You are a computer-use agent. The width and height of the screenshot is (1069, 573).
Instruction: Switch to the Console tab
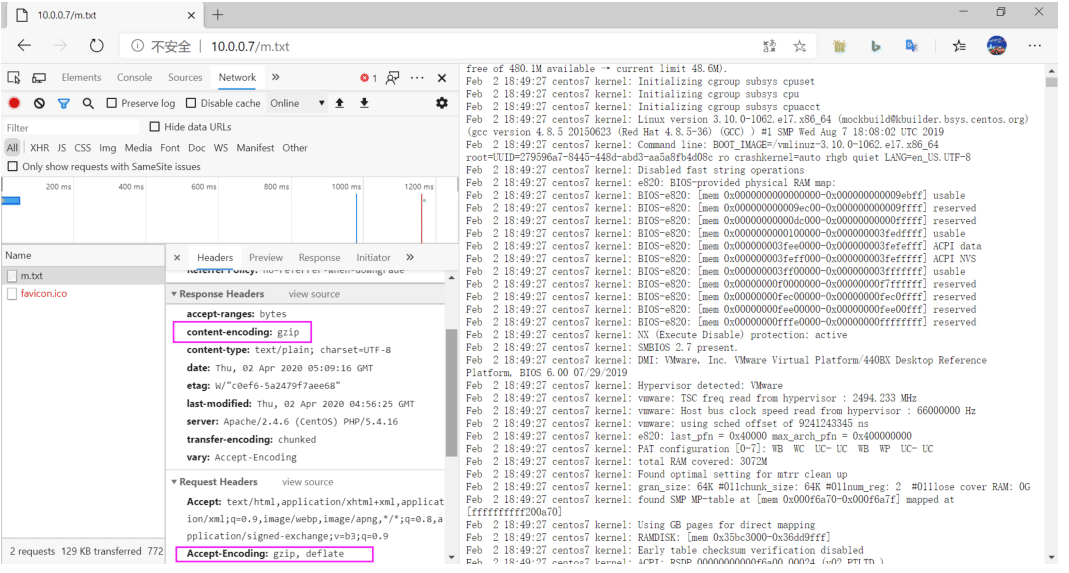click(134, 78)
